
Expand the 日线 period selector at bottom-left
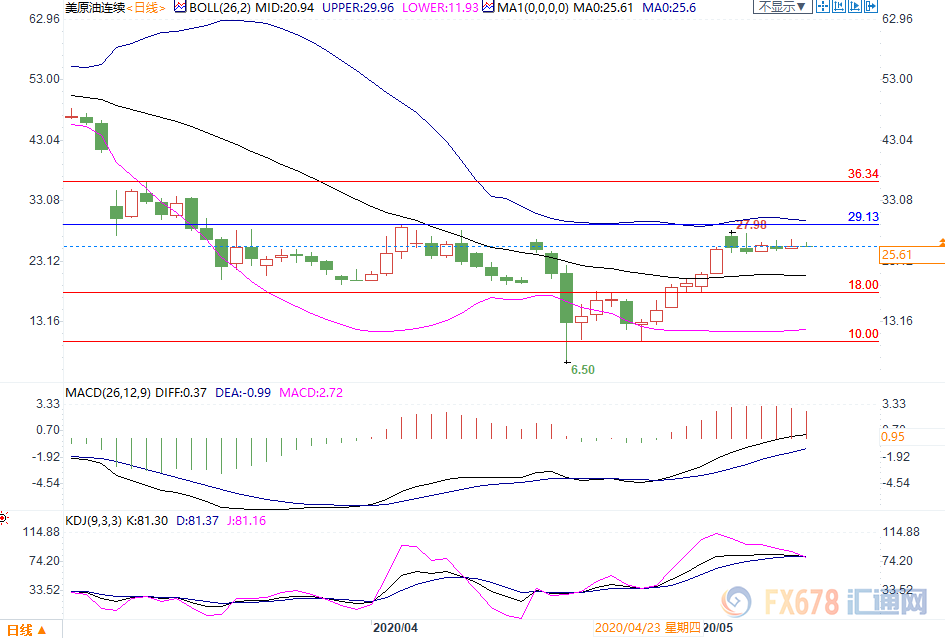22,629
